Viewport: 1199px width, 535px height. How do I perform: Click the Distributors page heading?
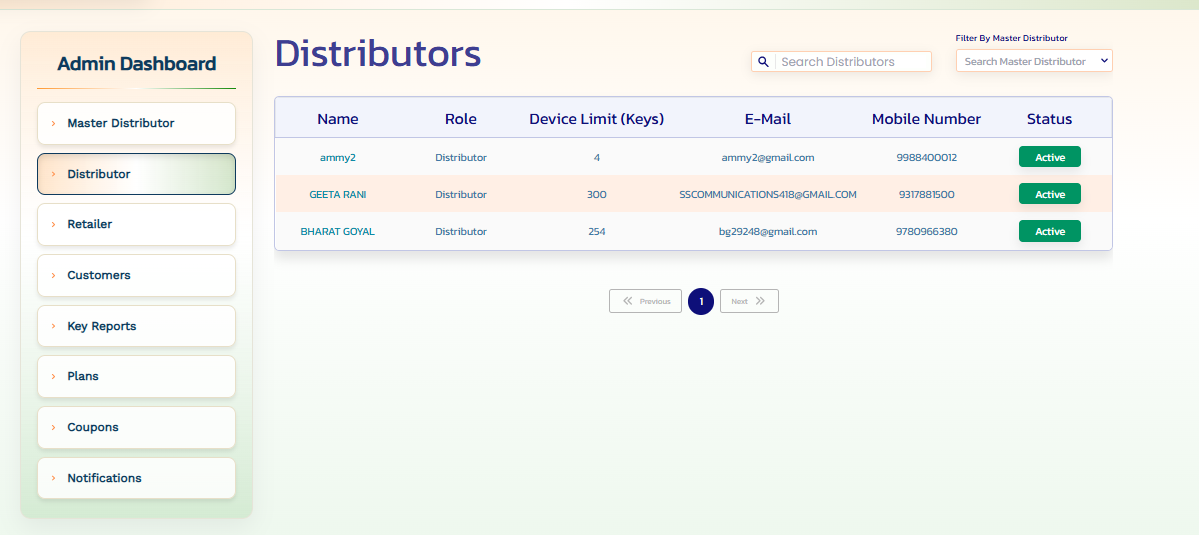coord(379,54)
